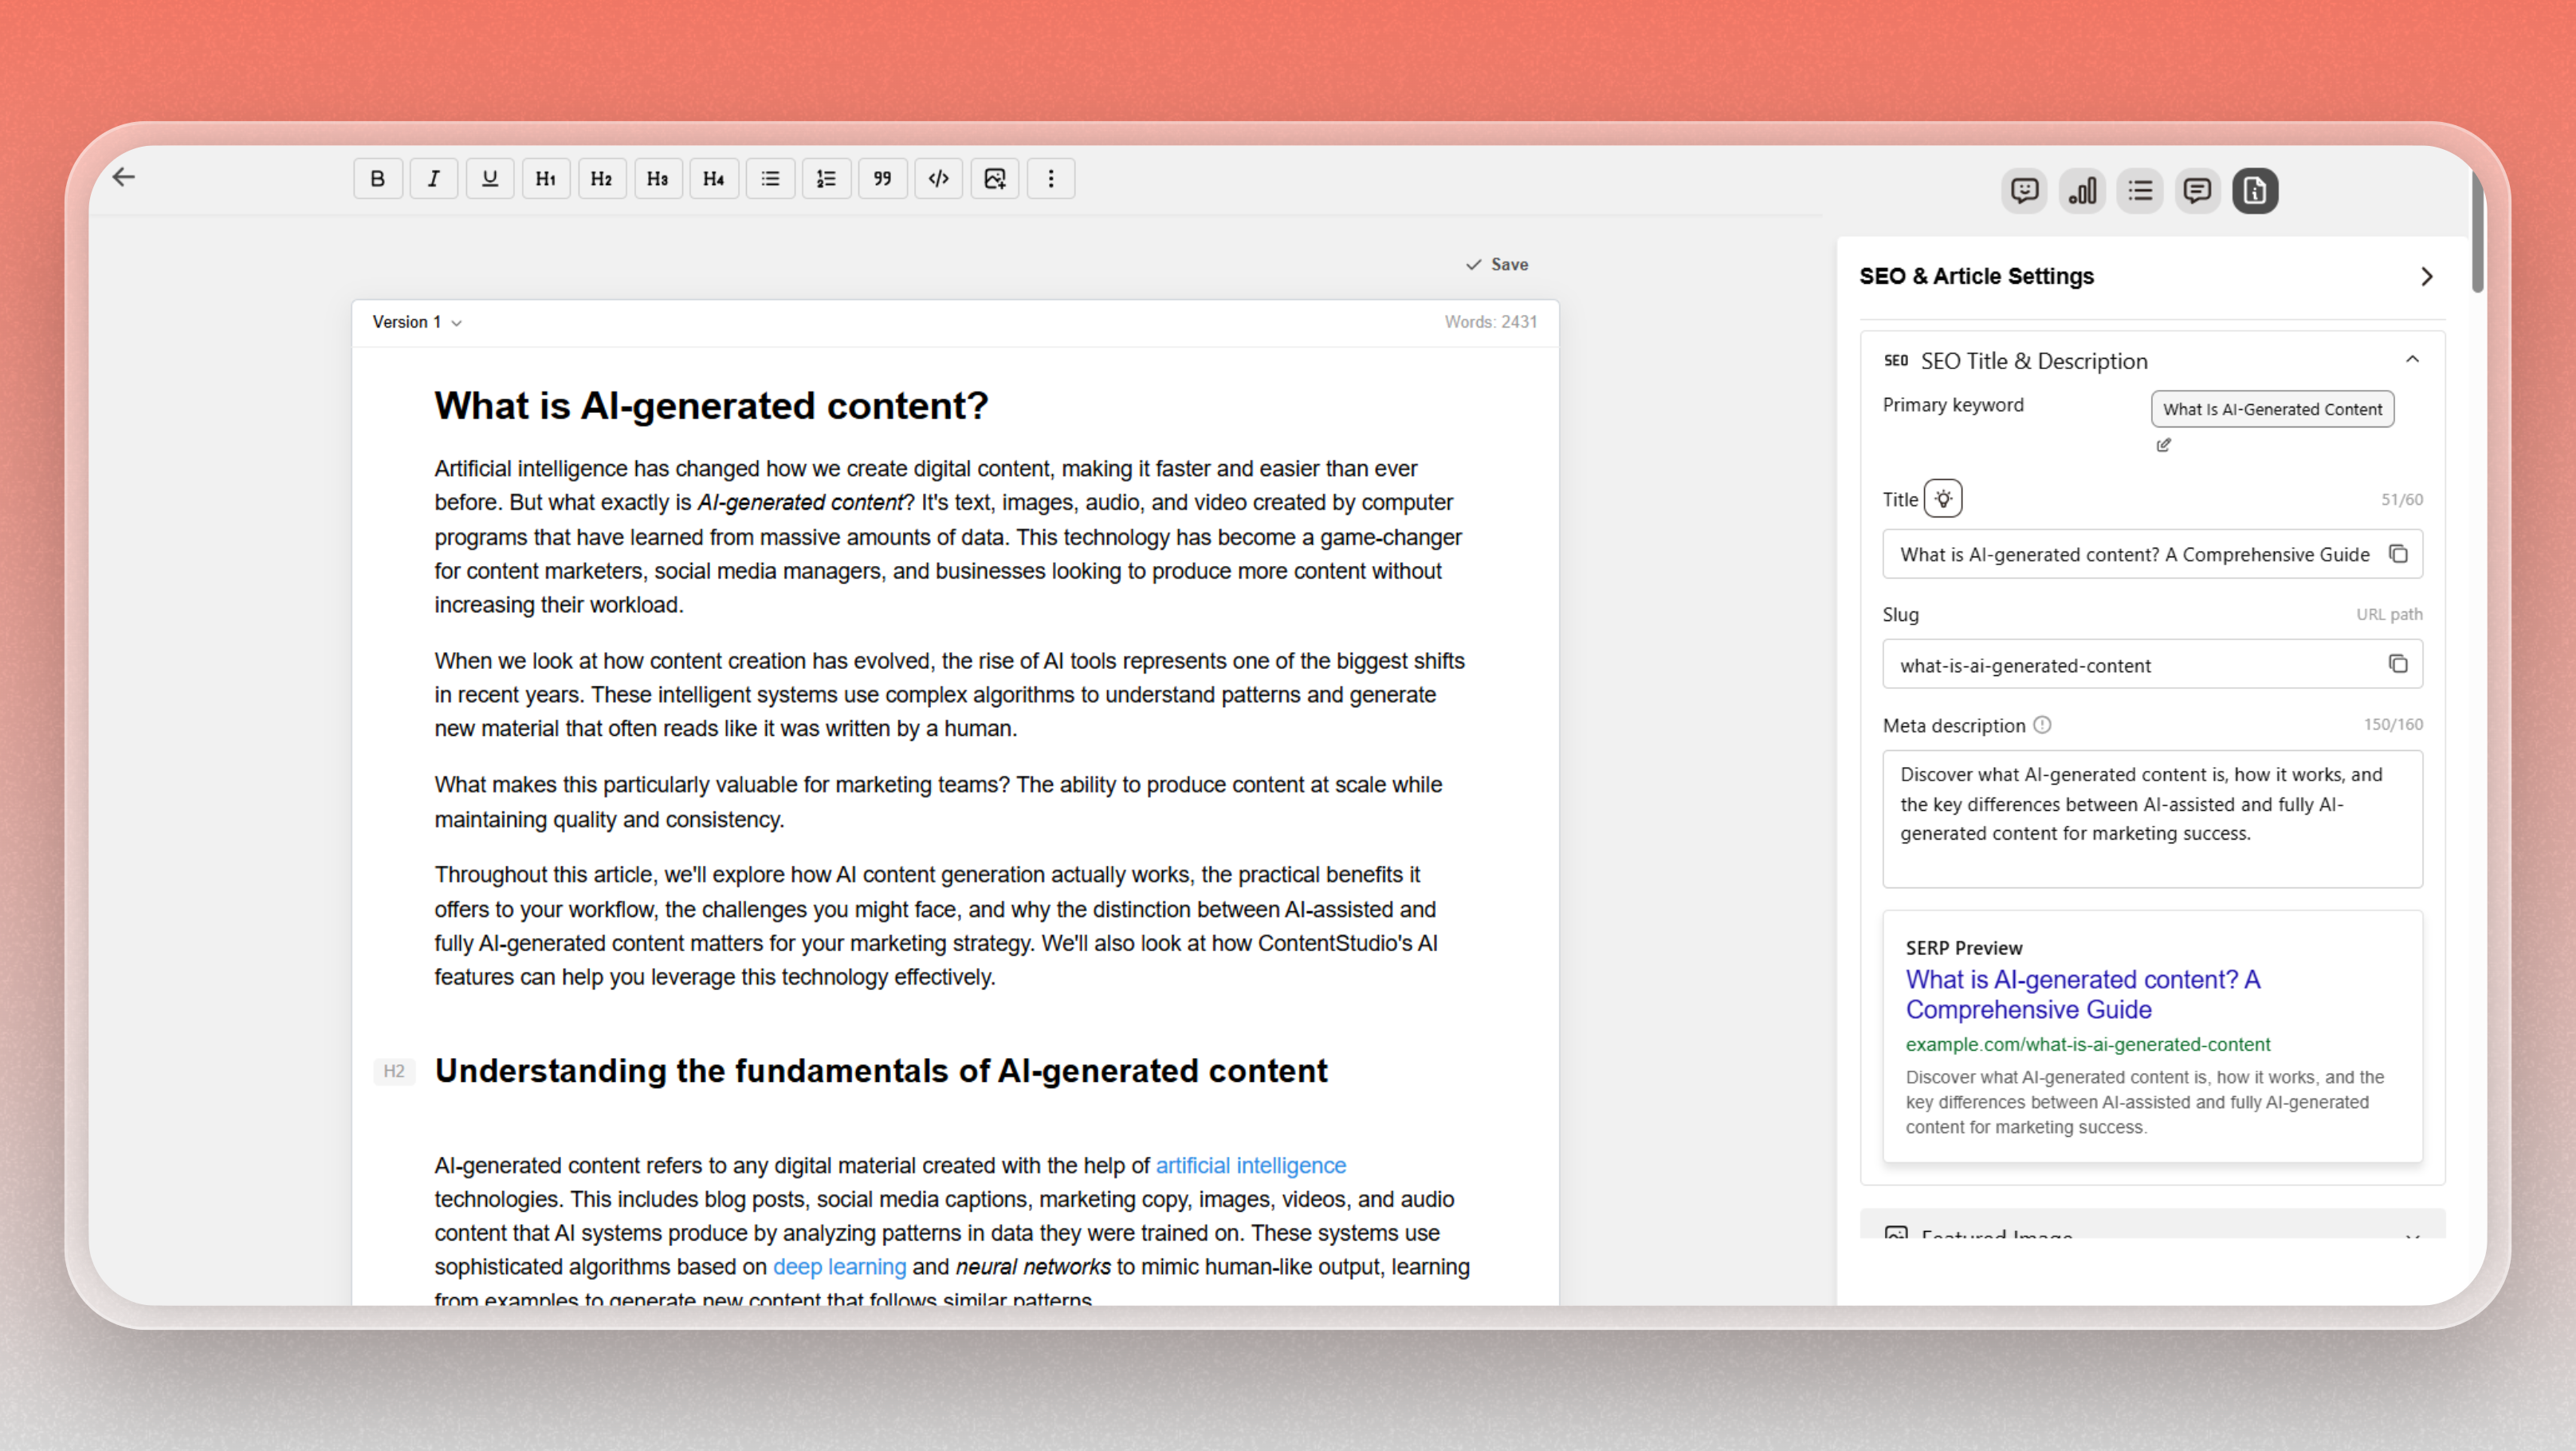The image size is (2576, 1451).
Task: Open the AI chat assistant panel
Action: tap(2025, 191)
